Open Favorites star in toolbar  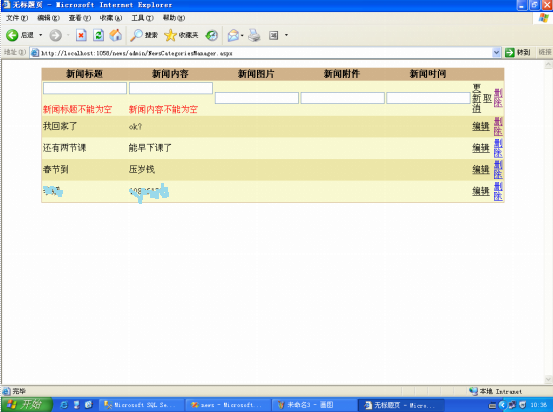pyautogui.click(x=170, y=35)
